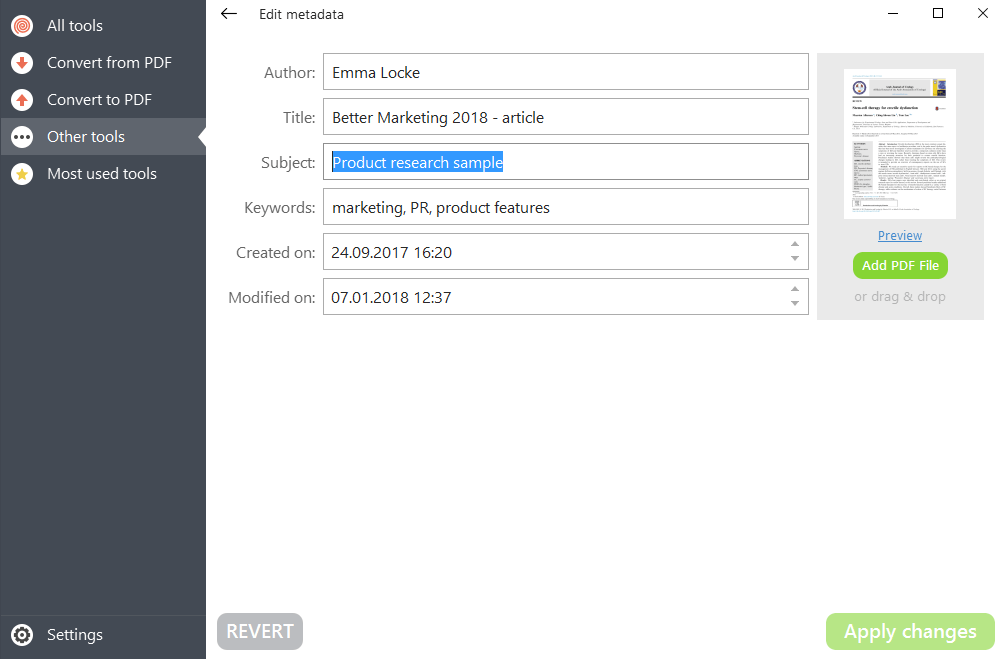Maximize the application window
The image size is (1004, 659).
click(937, 14)
